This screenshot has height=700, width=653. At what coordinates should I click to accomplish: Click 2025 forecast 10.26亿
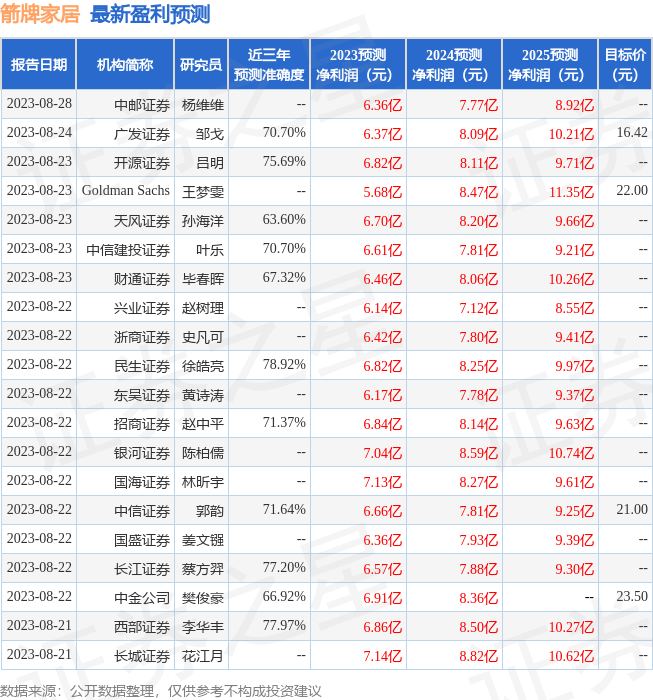571,279
